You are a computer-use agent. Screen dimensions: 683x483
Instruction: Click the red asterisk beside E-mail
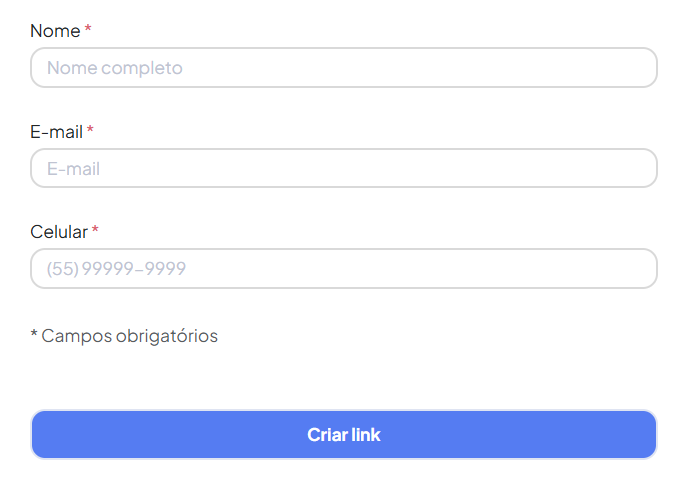90,130
